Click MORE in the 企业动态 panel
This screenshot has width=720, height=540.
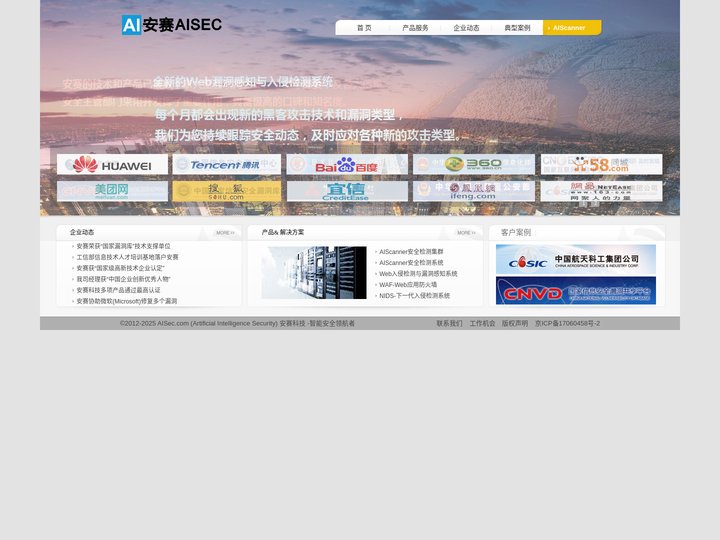click(225, 233)
